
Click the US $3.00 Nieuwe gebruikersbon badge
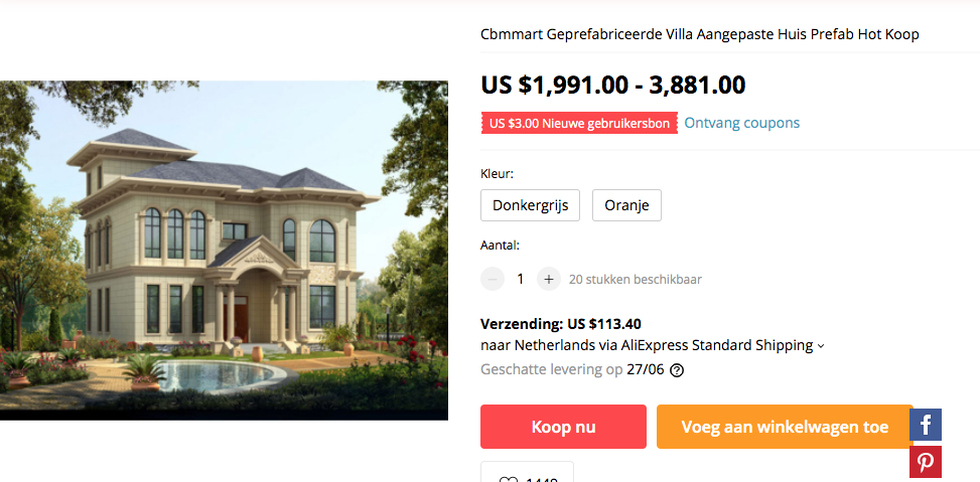tap(579, 123)
